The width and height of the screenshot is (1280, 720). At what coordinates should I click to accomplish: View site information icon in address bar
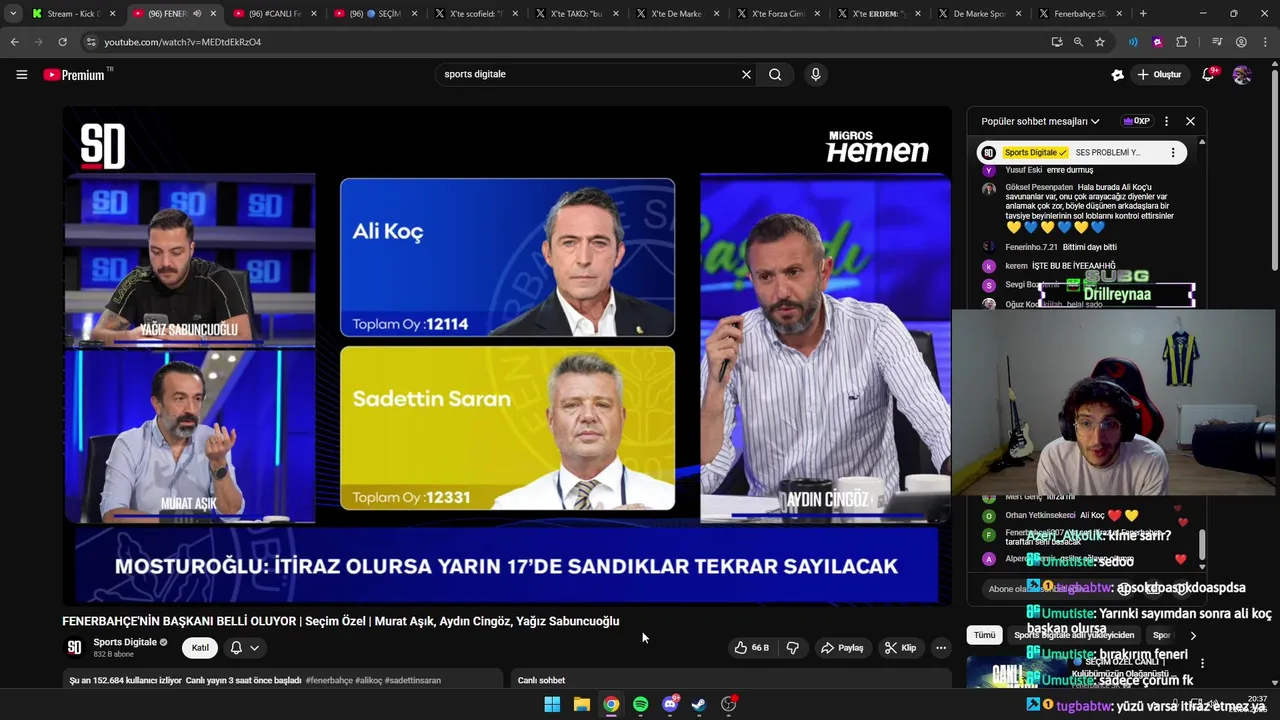click(91, 42)
